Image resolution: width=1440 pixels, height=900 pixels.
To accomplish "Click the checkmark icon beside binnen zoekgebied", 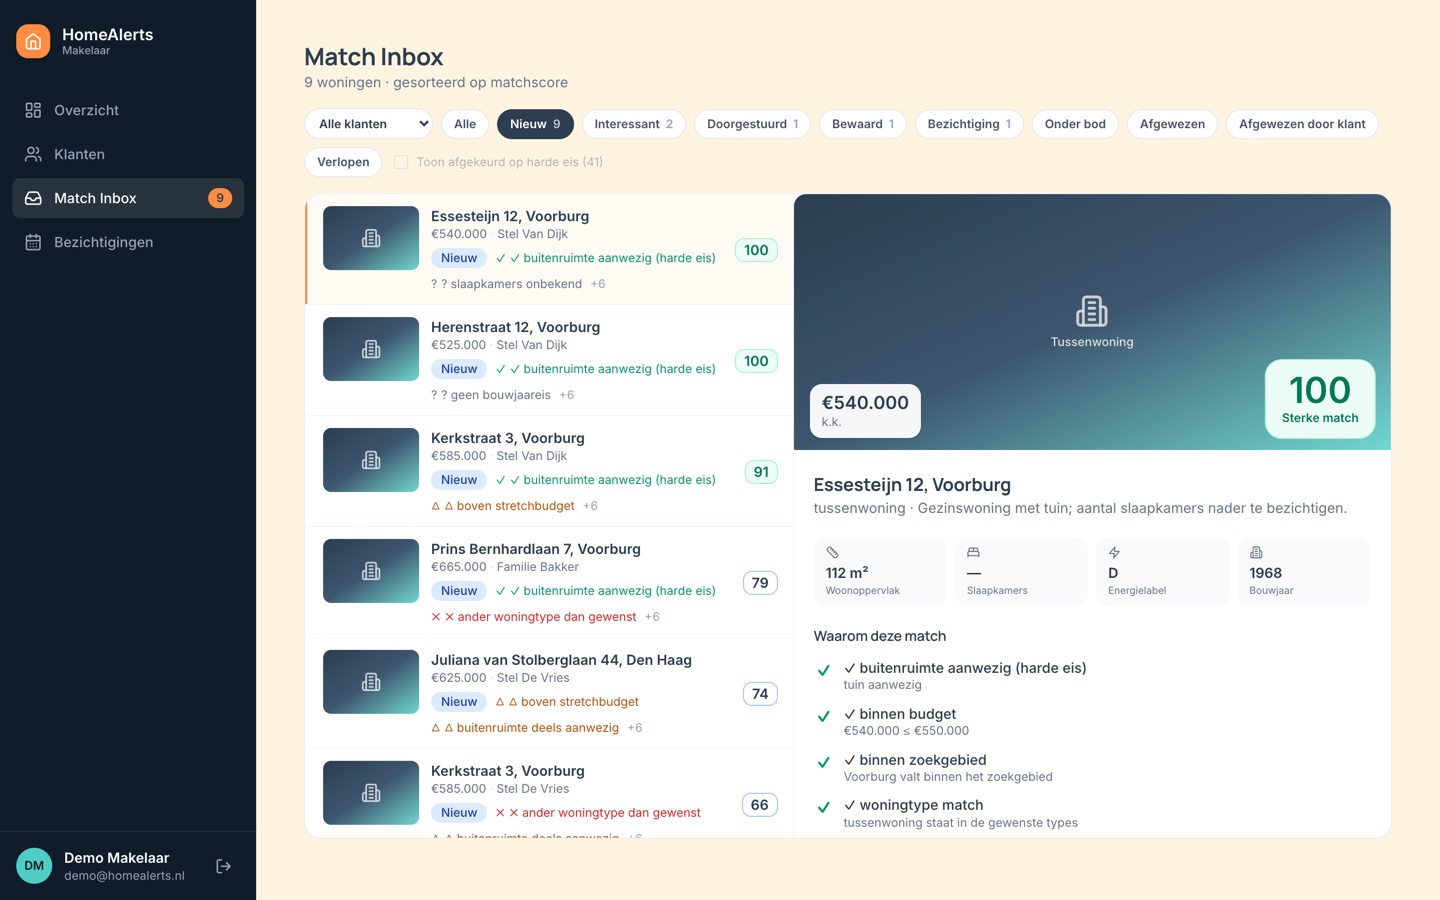I will point(824,762).
